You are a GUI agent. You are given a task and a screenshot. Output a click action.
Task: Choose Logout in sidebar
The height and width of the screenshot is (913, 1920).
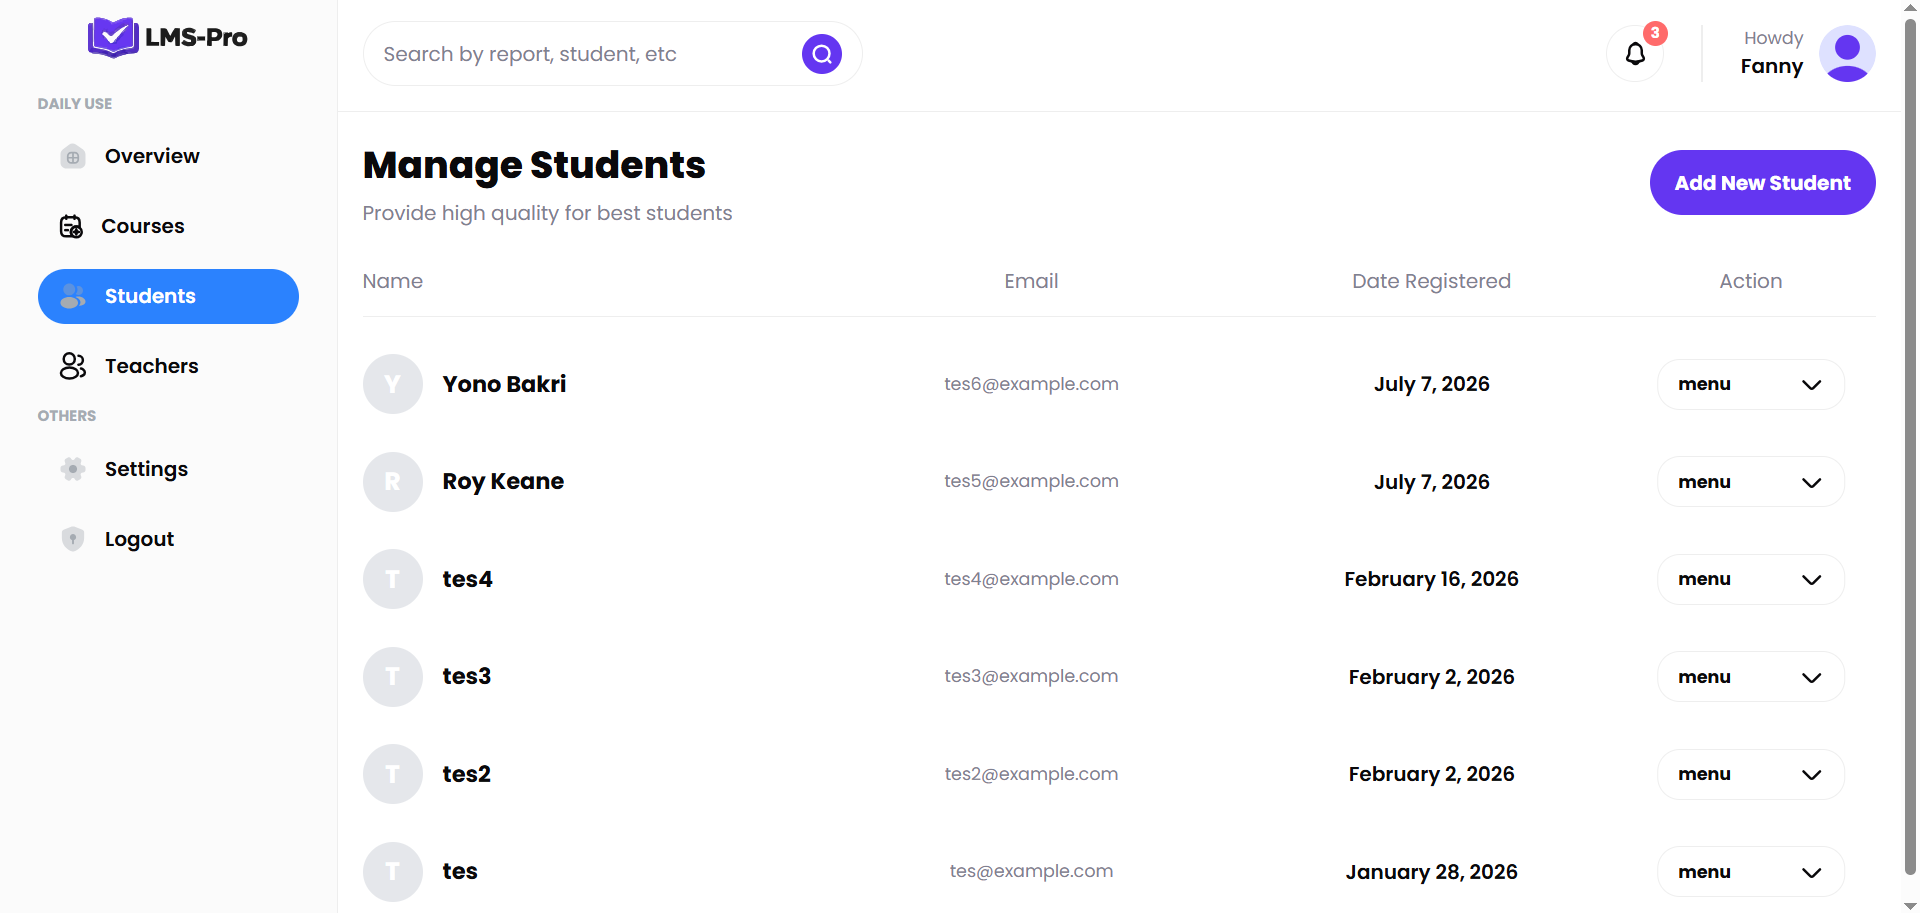click(168, 539)
